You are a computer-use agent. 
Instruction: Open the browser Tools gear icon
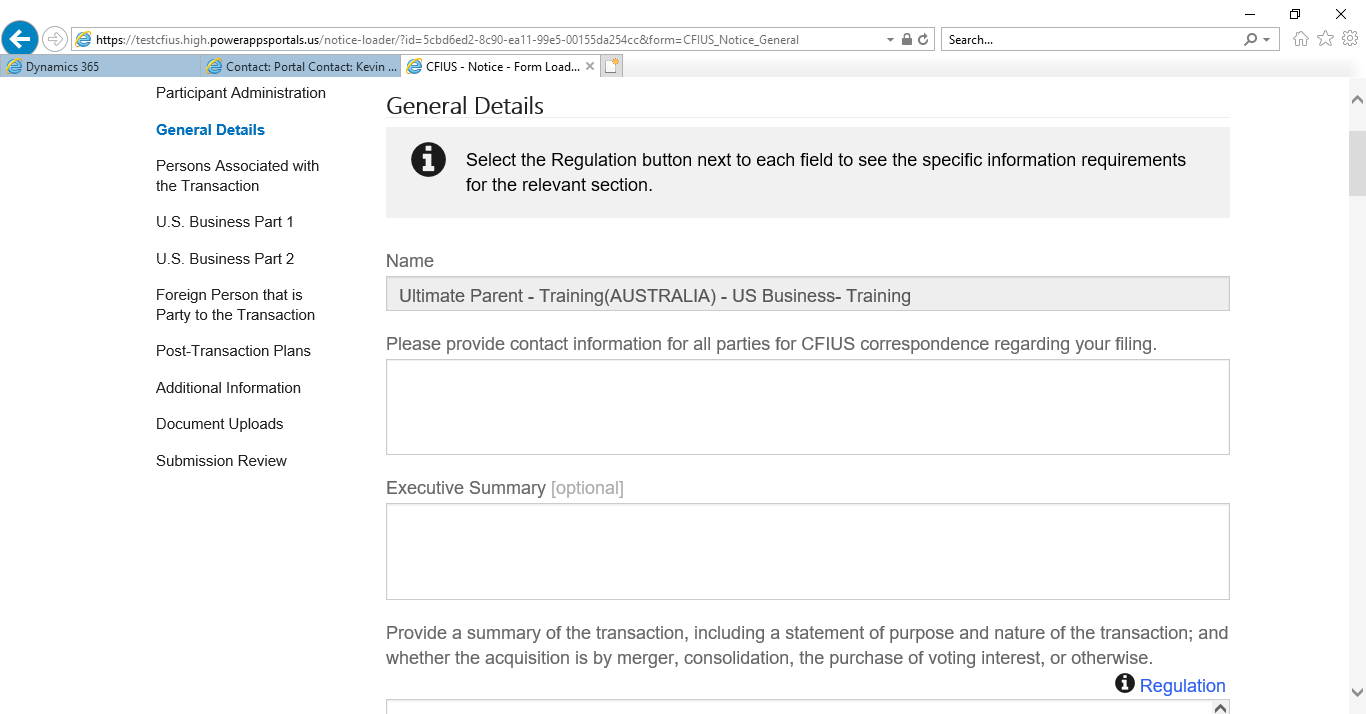(x=1349, y=39)
